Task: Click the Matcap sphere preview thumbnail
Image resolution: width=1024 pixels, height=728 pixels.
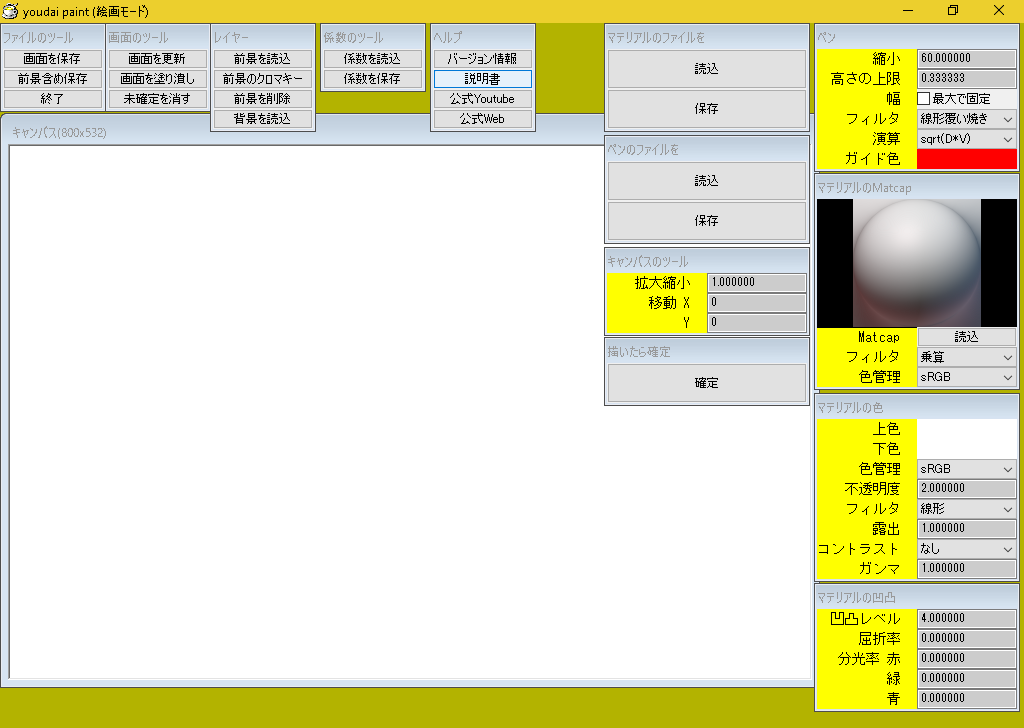Action: (x=917, y=263)
